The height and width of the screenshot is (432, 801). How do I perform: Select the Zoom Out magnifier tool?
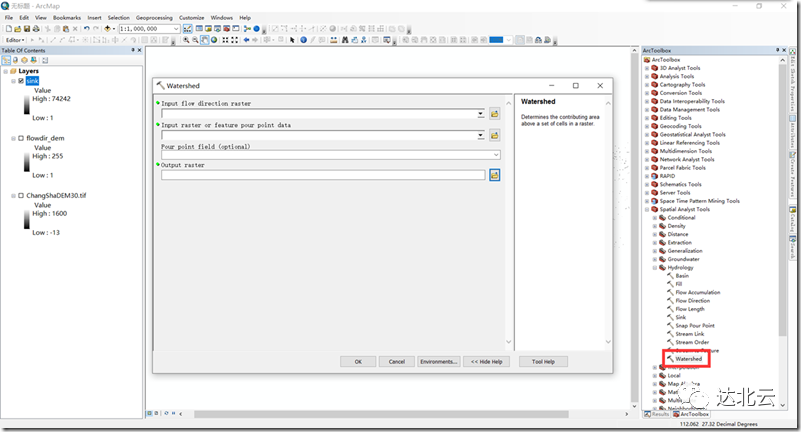[195, 40]
